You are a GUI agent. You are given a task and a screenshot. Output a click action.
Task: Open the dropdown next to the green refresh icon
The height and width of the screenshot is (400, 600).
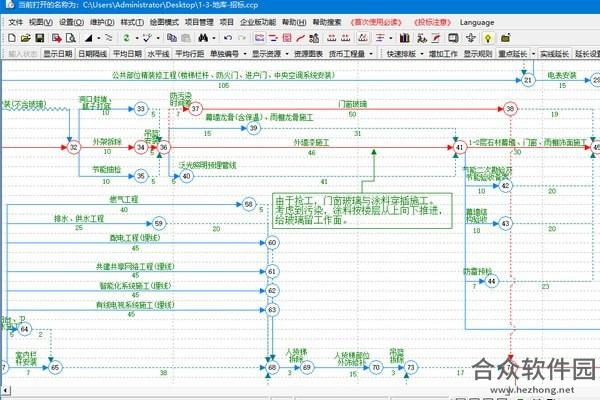(137, 38)
